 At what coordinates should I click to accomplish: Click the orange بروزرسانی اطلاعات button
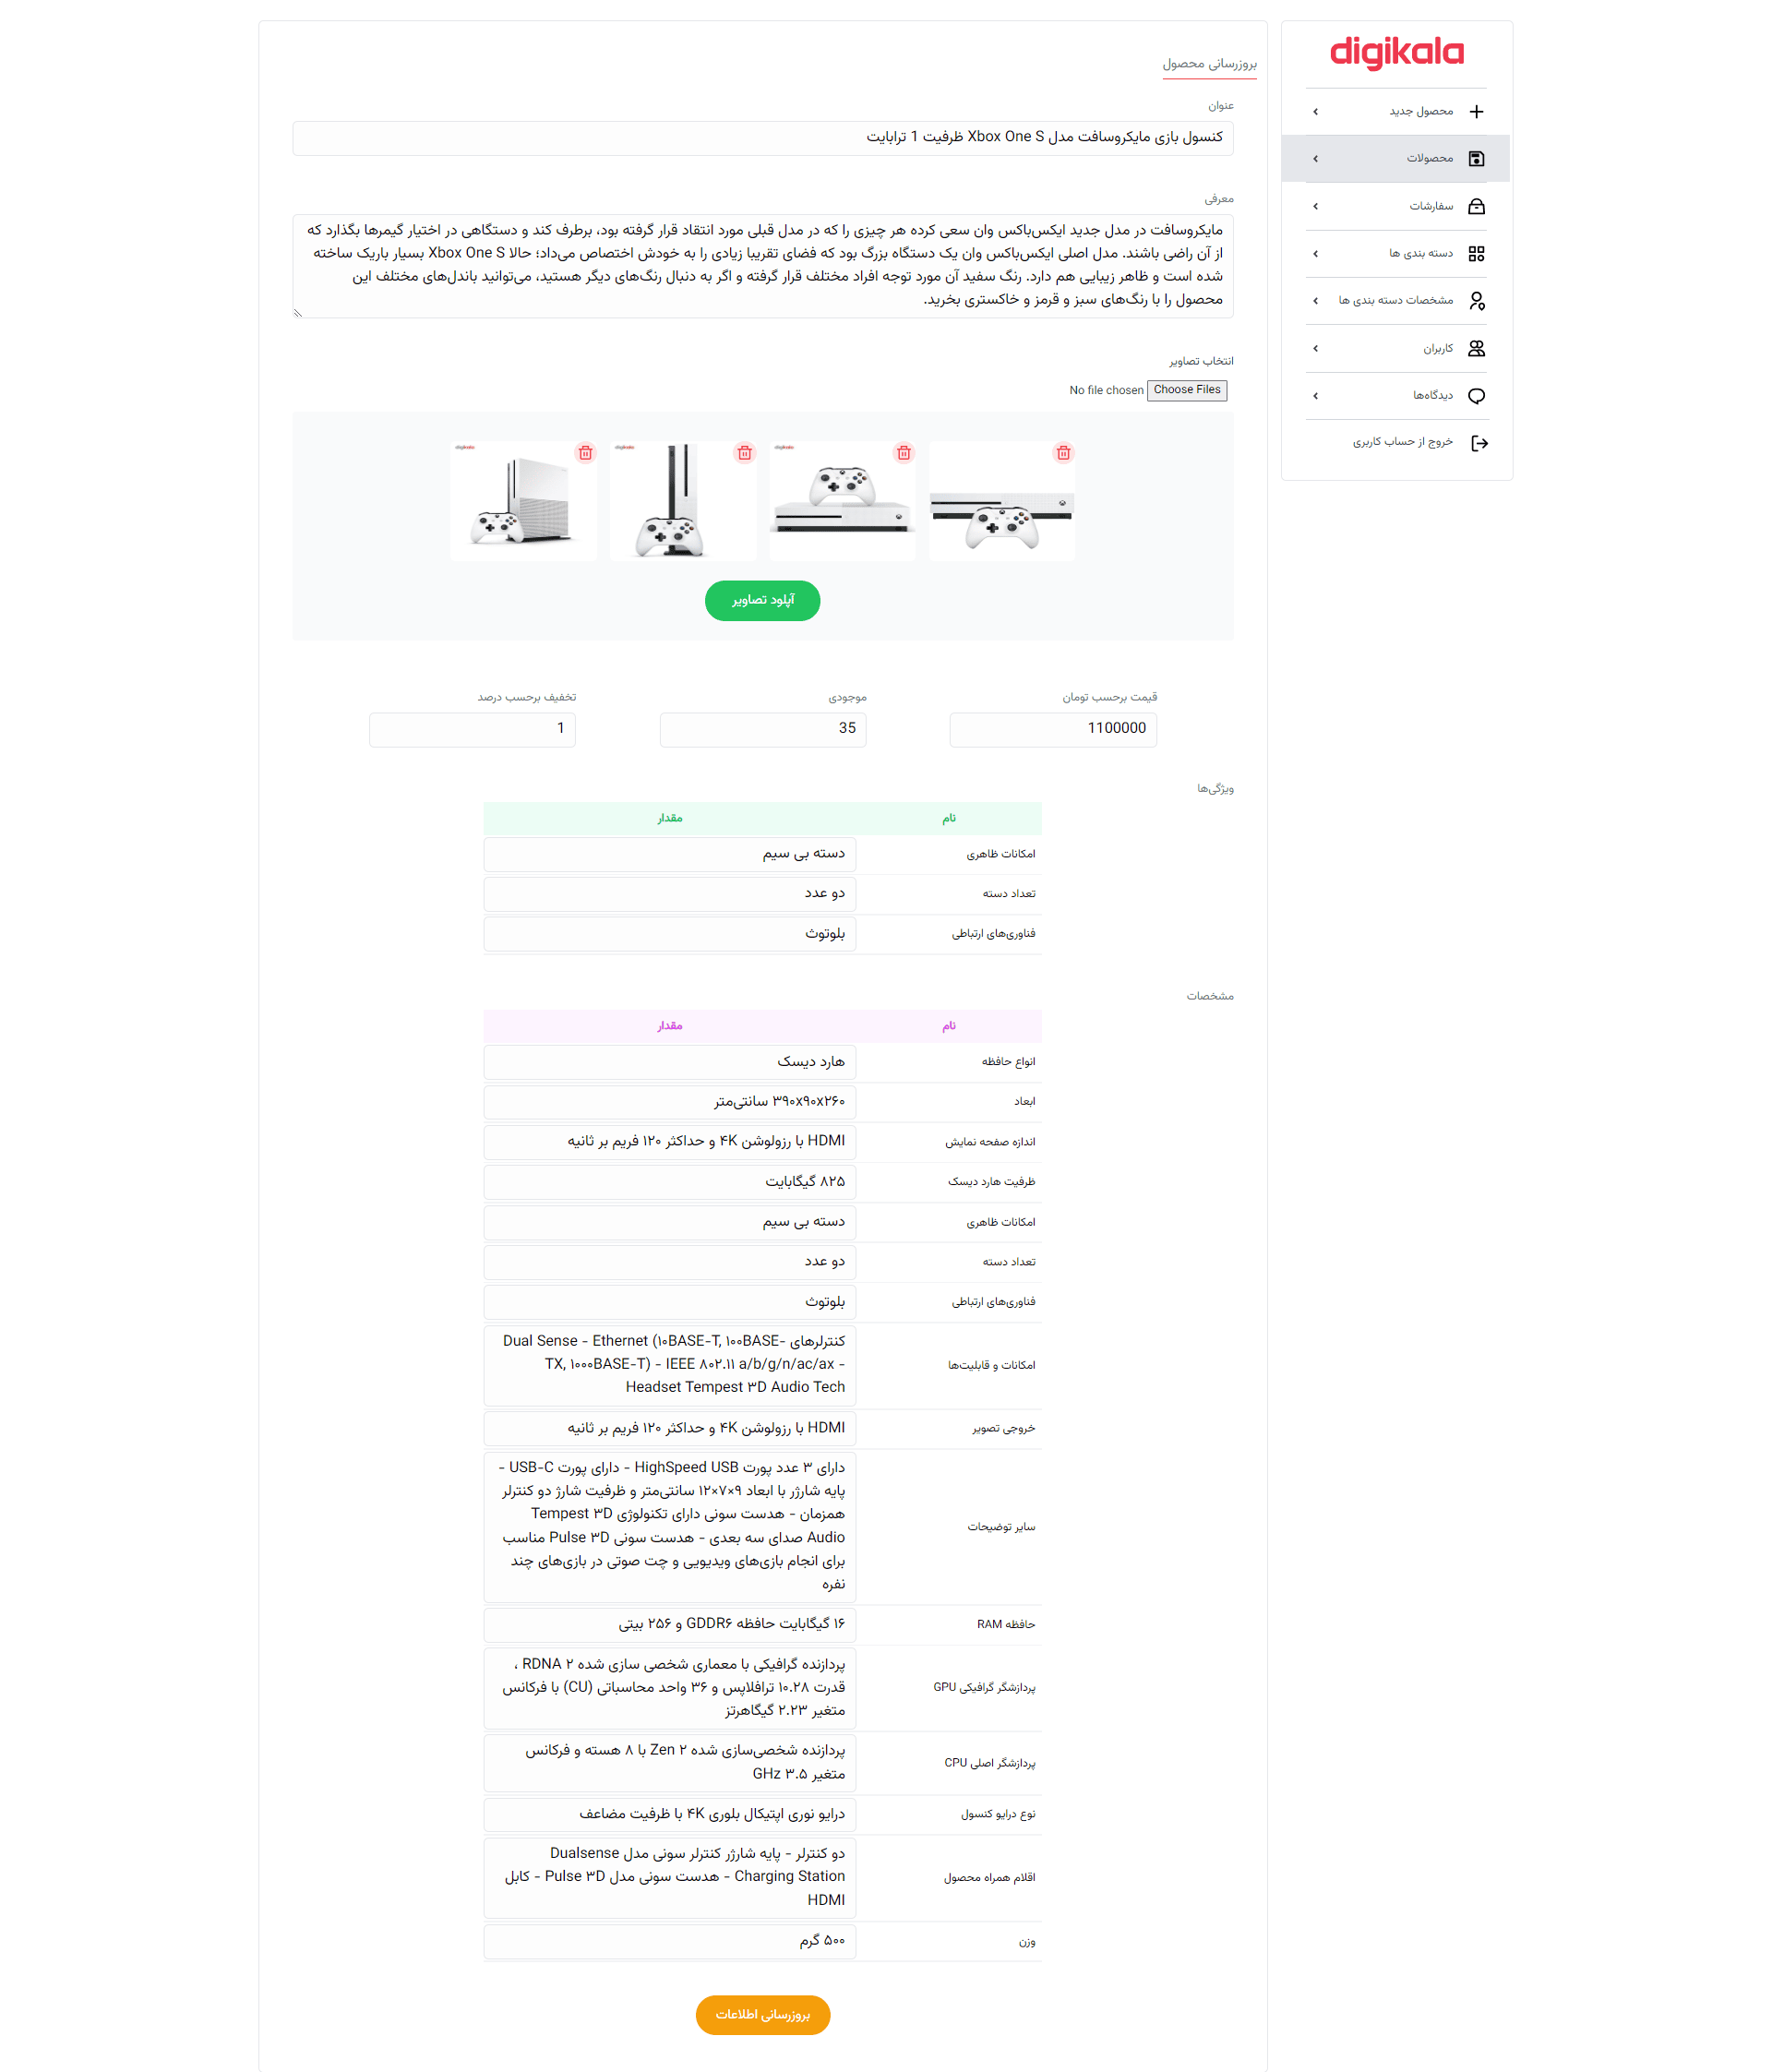tap(762, 2014)
